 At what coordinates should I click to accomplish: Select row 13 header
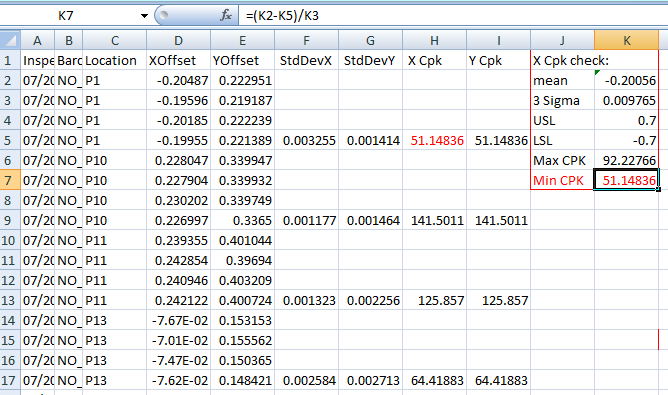tap(10, 301)
